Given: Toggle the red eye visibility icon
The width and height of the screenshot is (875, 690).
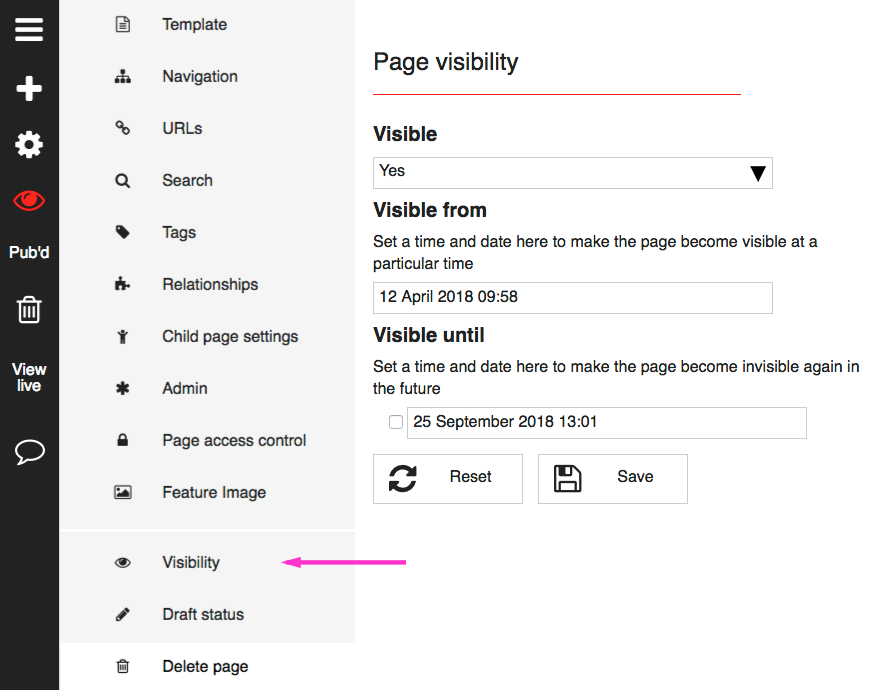Looking at the screenshot, I should coord(29,200).
